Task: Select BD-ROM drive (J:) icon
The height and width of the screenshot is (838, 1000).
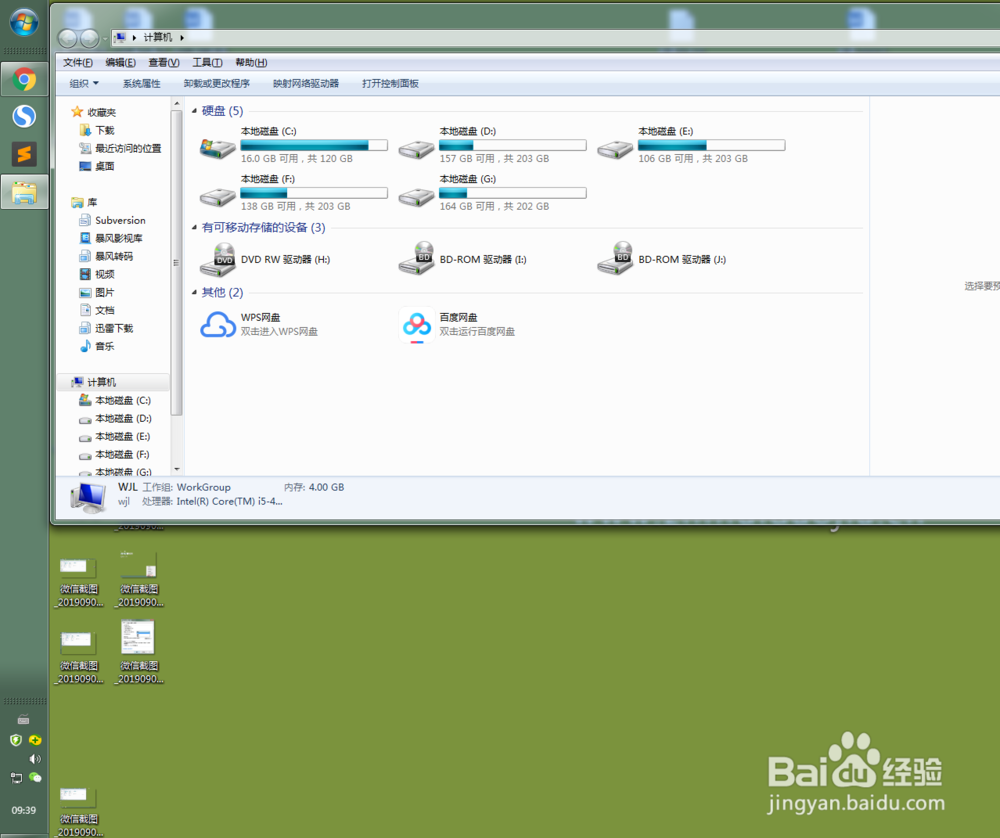Action: (615, 259)
